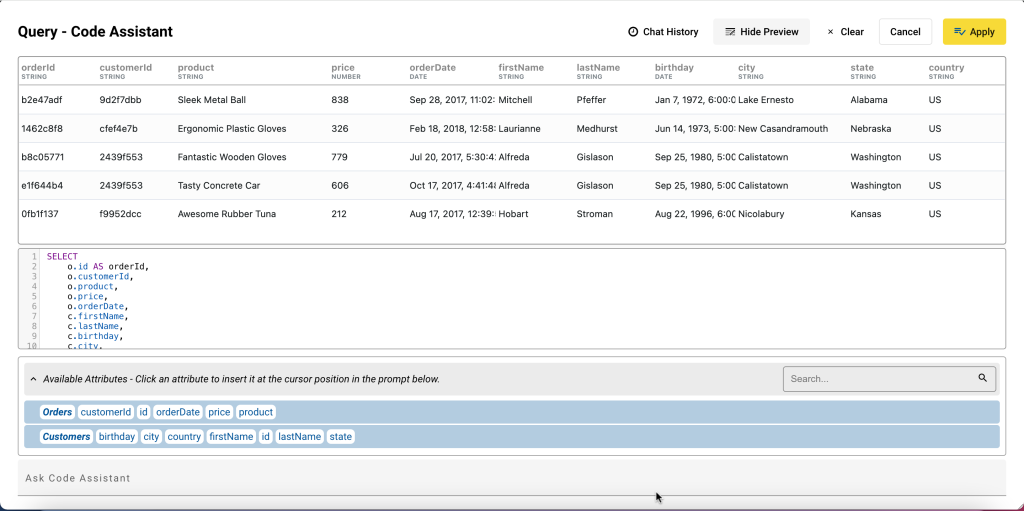The width and height of the screenshot is (1024, 511).
Task: Insert the lastName attribute chip
Action: pyautogui.click(x=300, y=437)
